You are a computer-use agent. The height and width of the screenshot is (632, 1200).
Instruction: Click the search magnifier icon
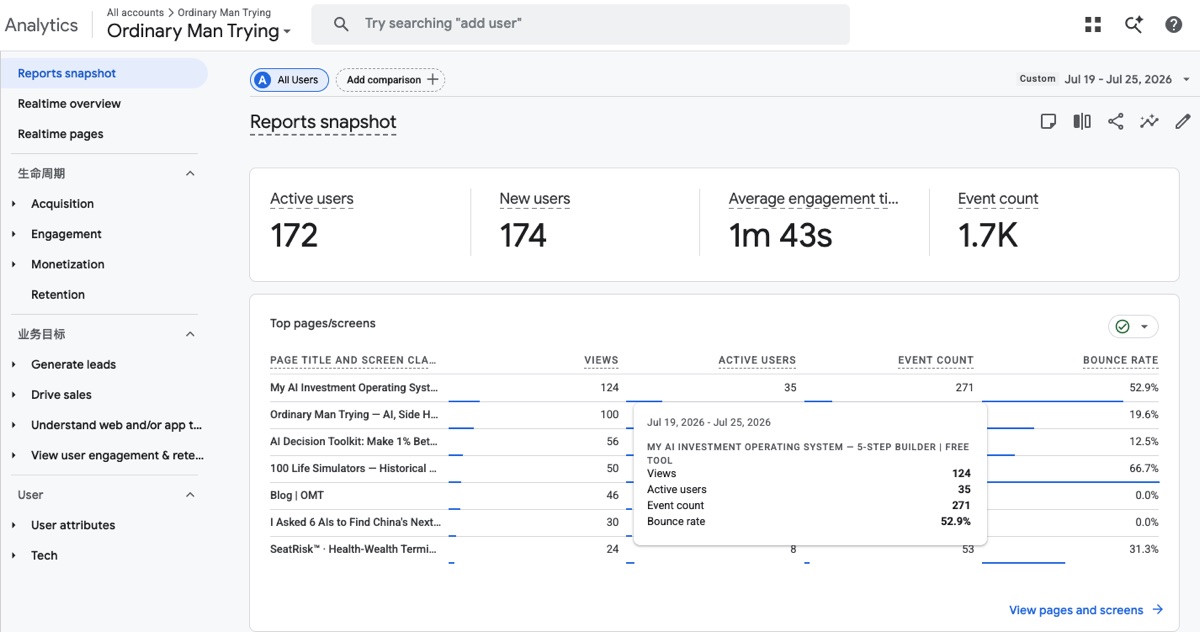click(341, 24)
